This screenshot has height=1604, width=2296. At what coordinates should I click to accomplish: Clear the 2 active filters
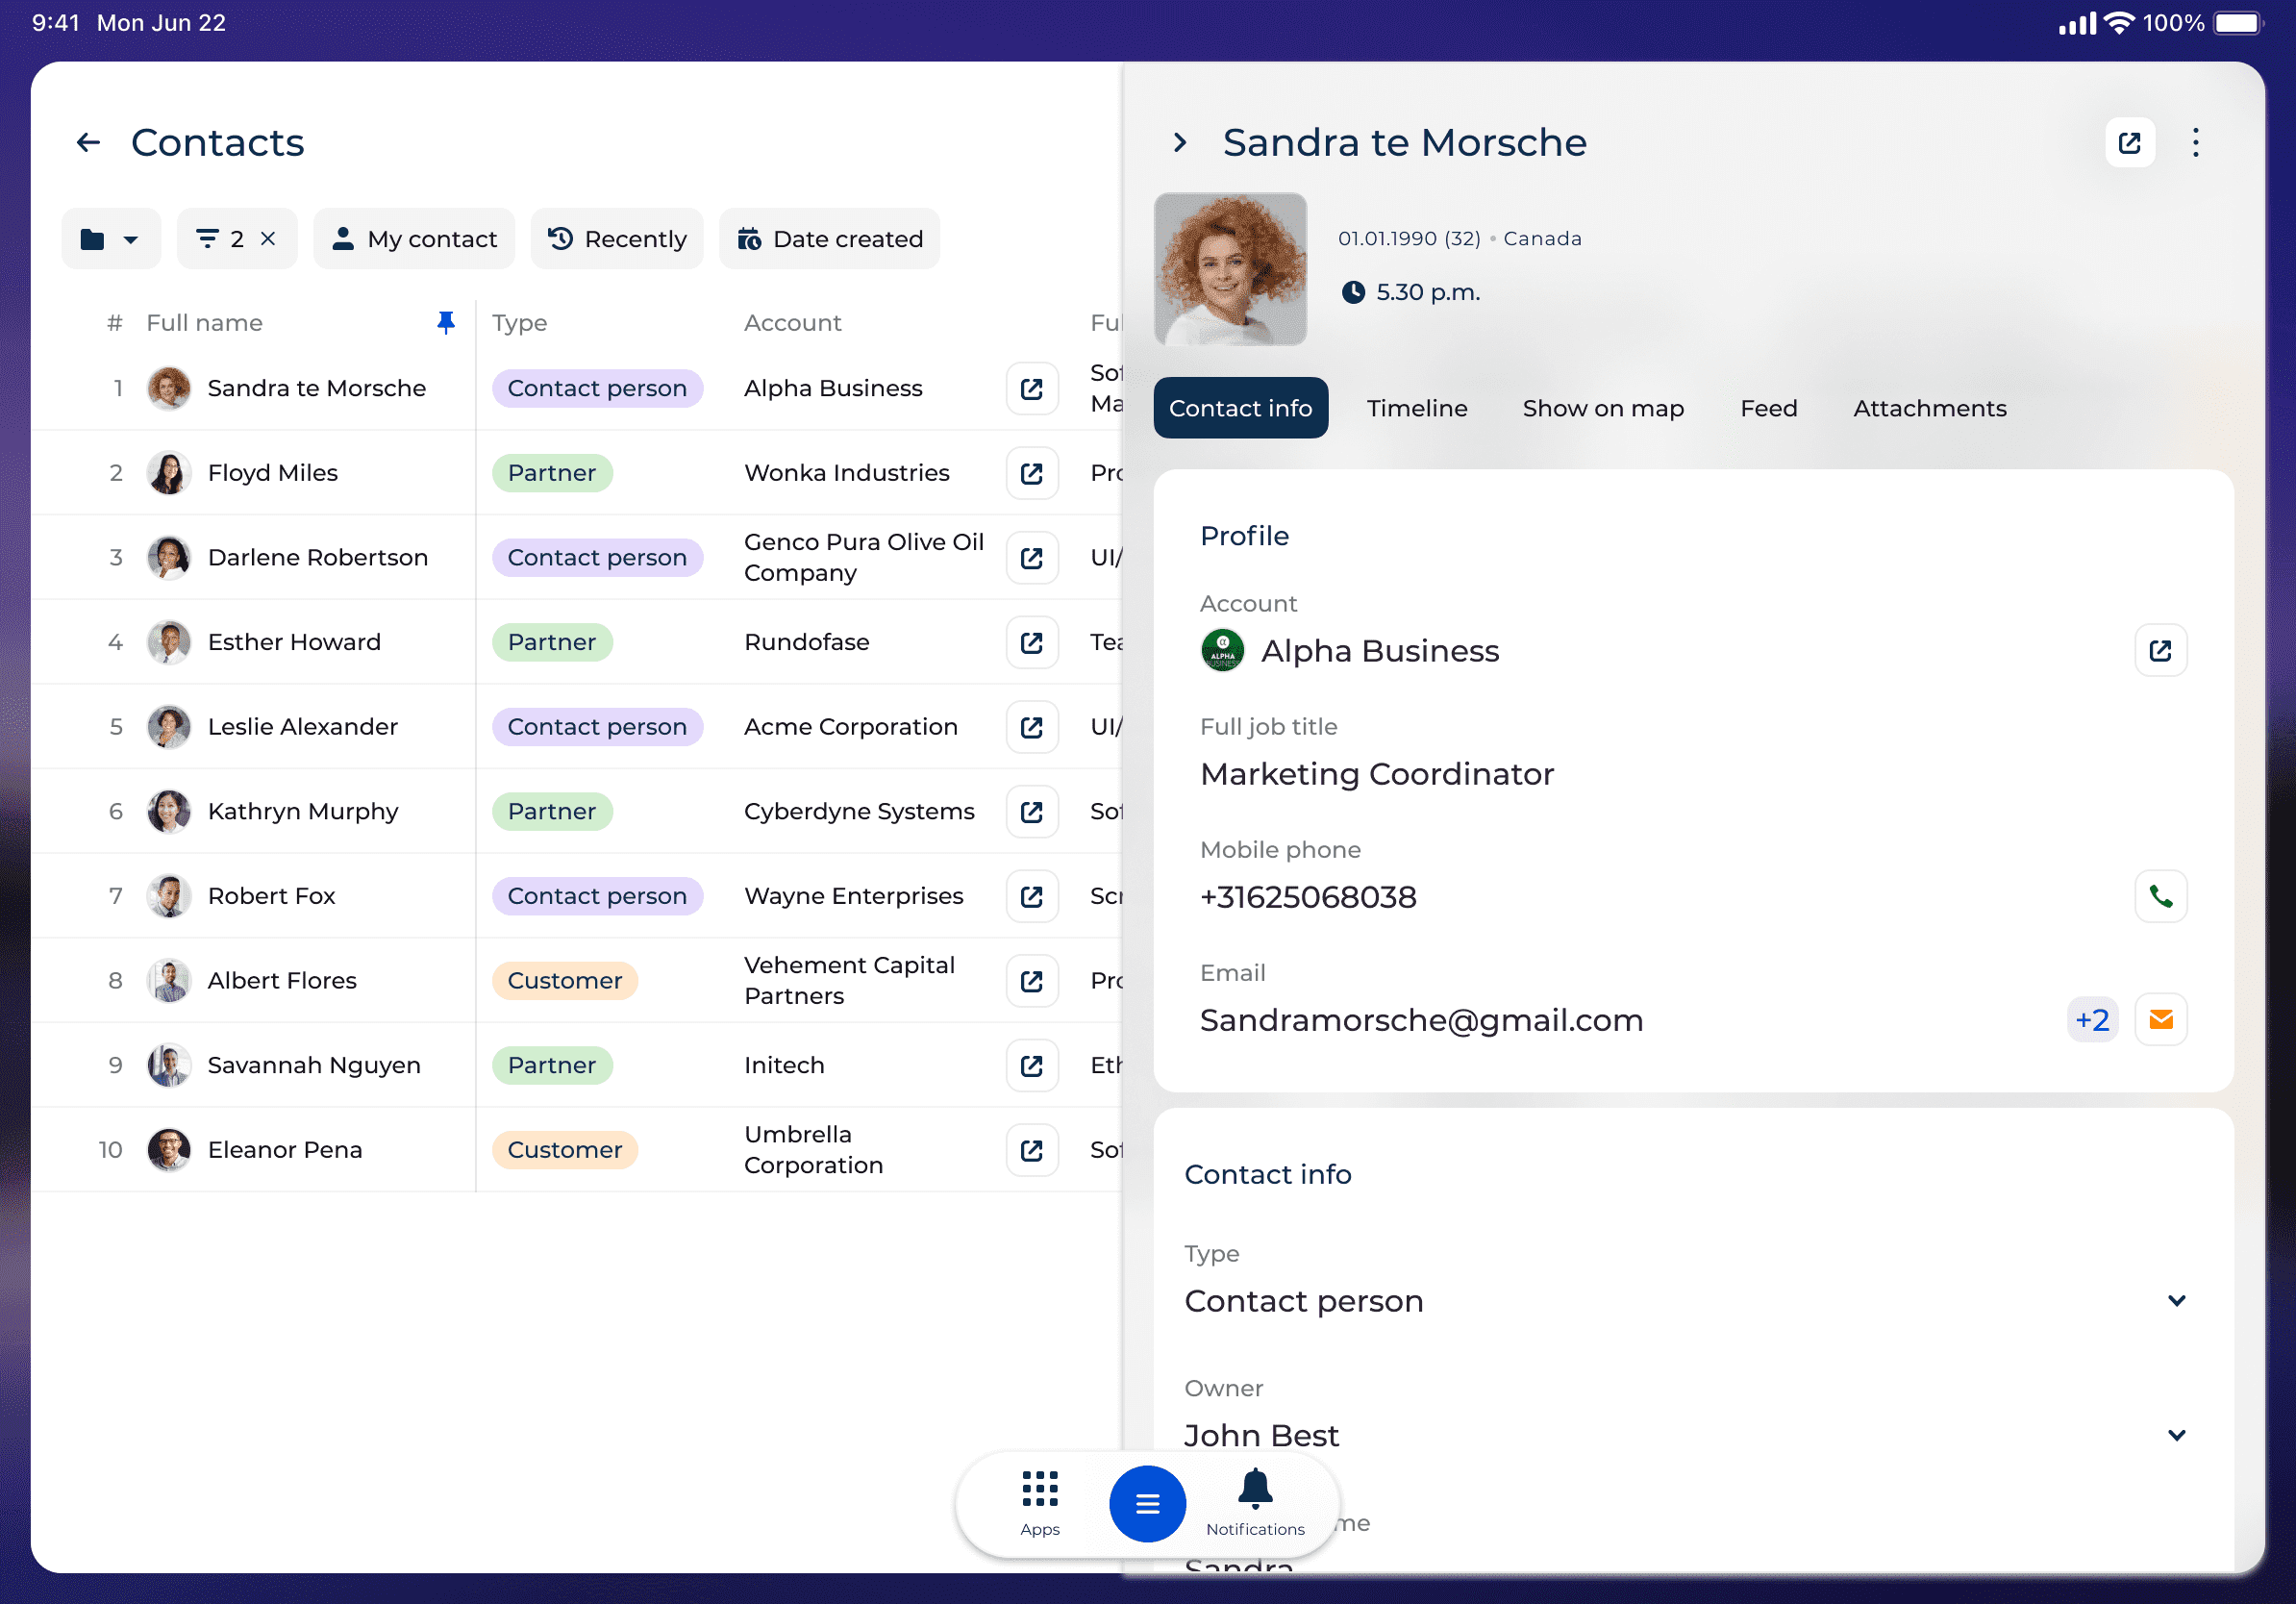coord(268,239)
